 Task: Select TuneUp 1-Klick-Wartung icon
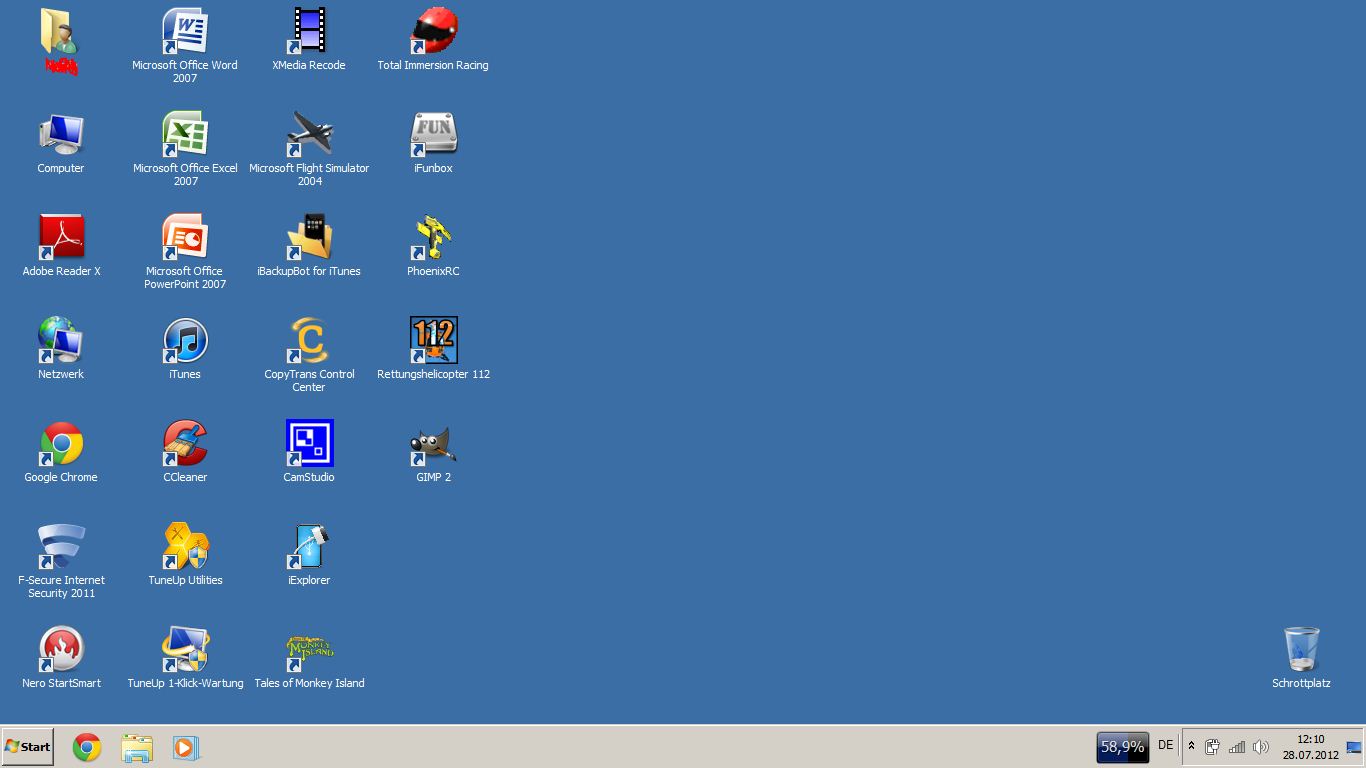185,650
